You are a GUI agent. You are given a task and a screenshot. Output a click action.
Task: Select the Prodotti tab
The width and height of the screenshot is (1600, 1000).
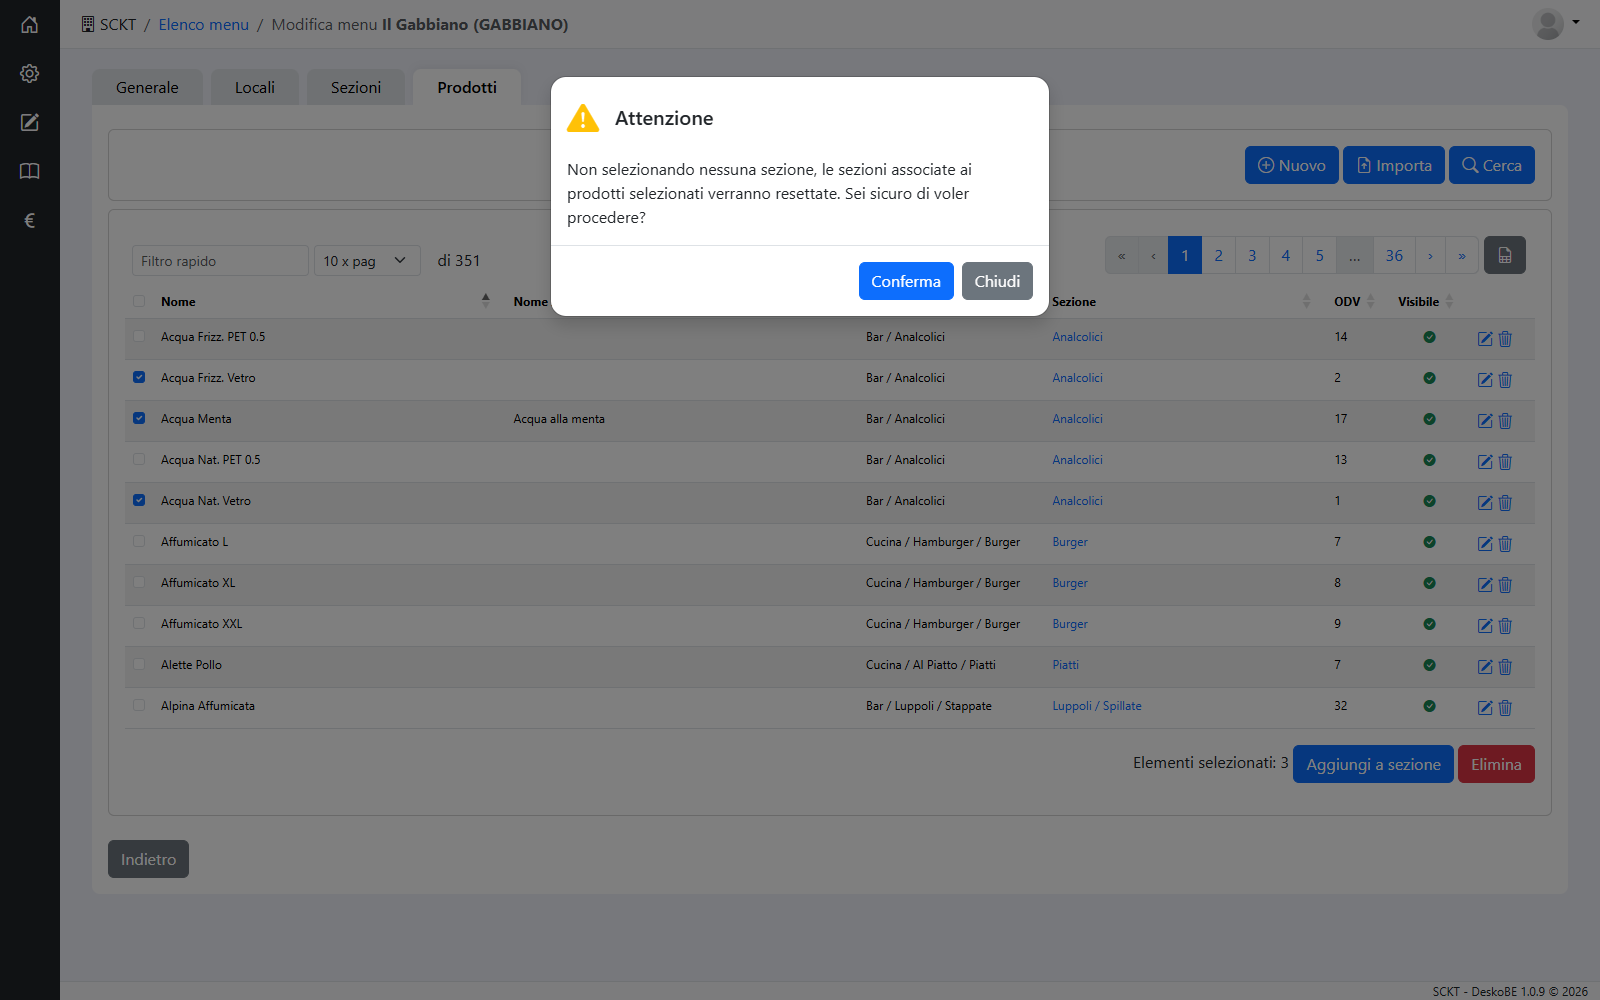(x=467, y=88)
